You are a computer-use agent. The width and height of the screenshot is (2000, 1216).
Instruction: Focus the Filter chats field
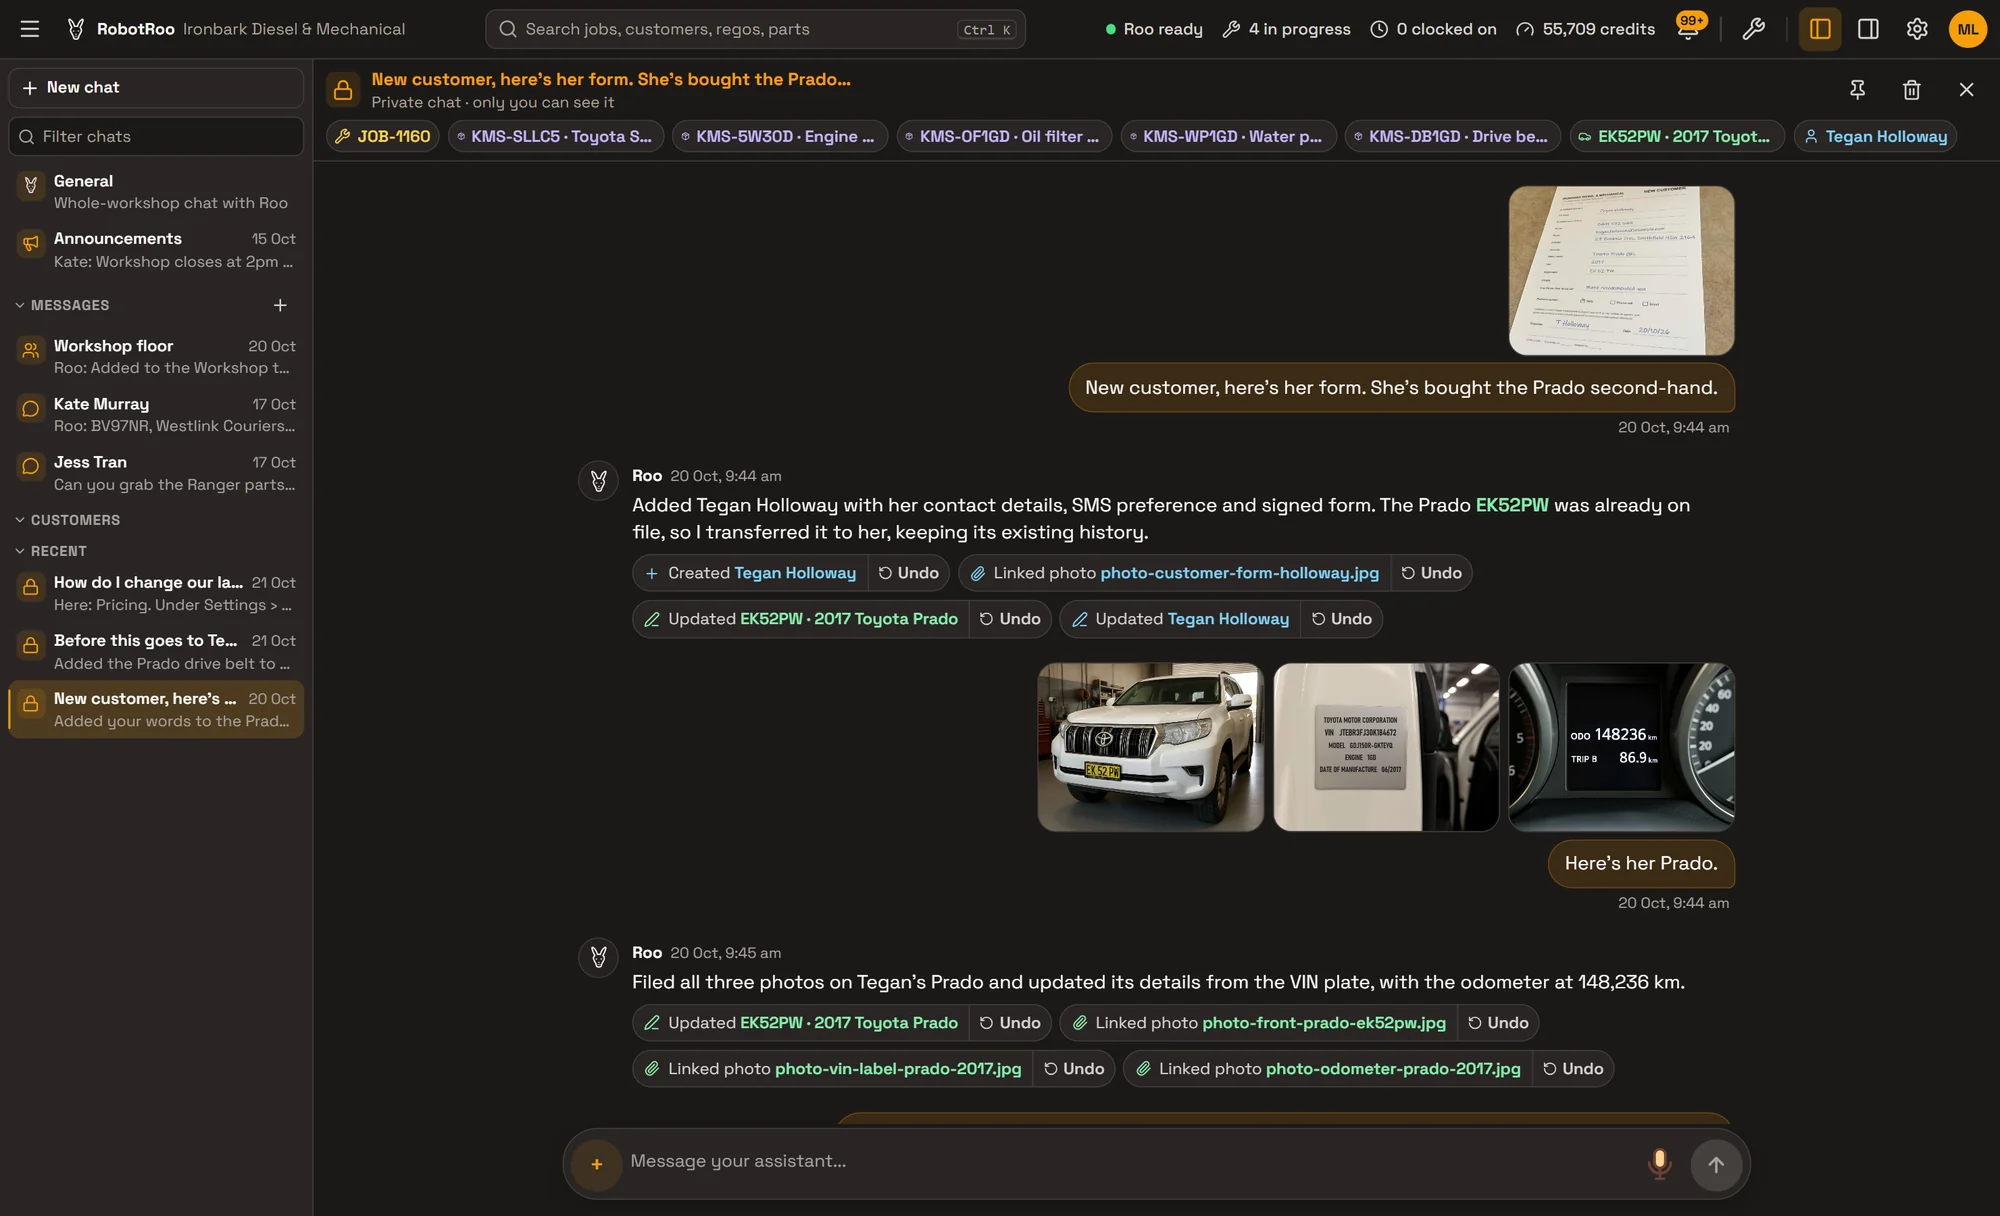[x=156, y=136]
